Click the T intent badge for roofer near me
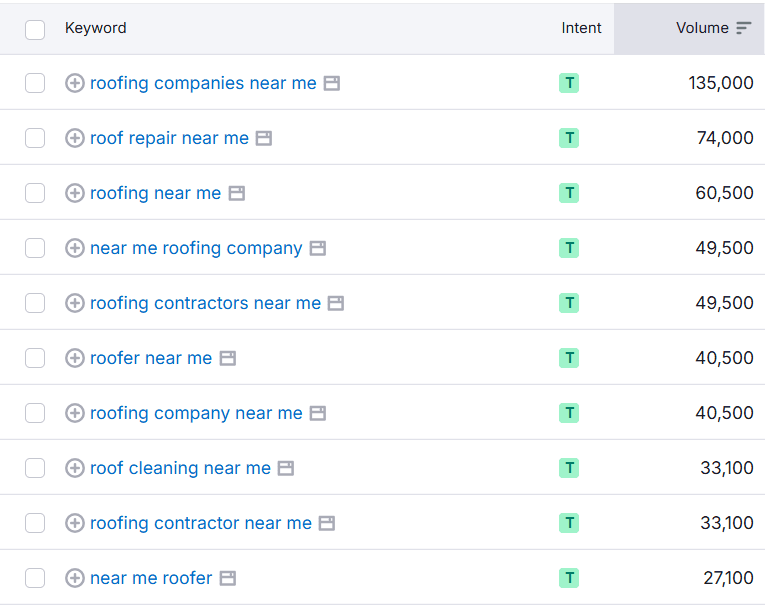Viewport: 765px width, 607px height. [569, 358]
